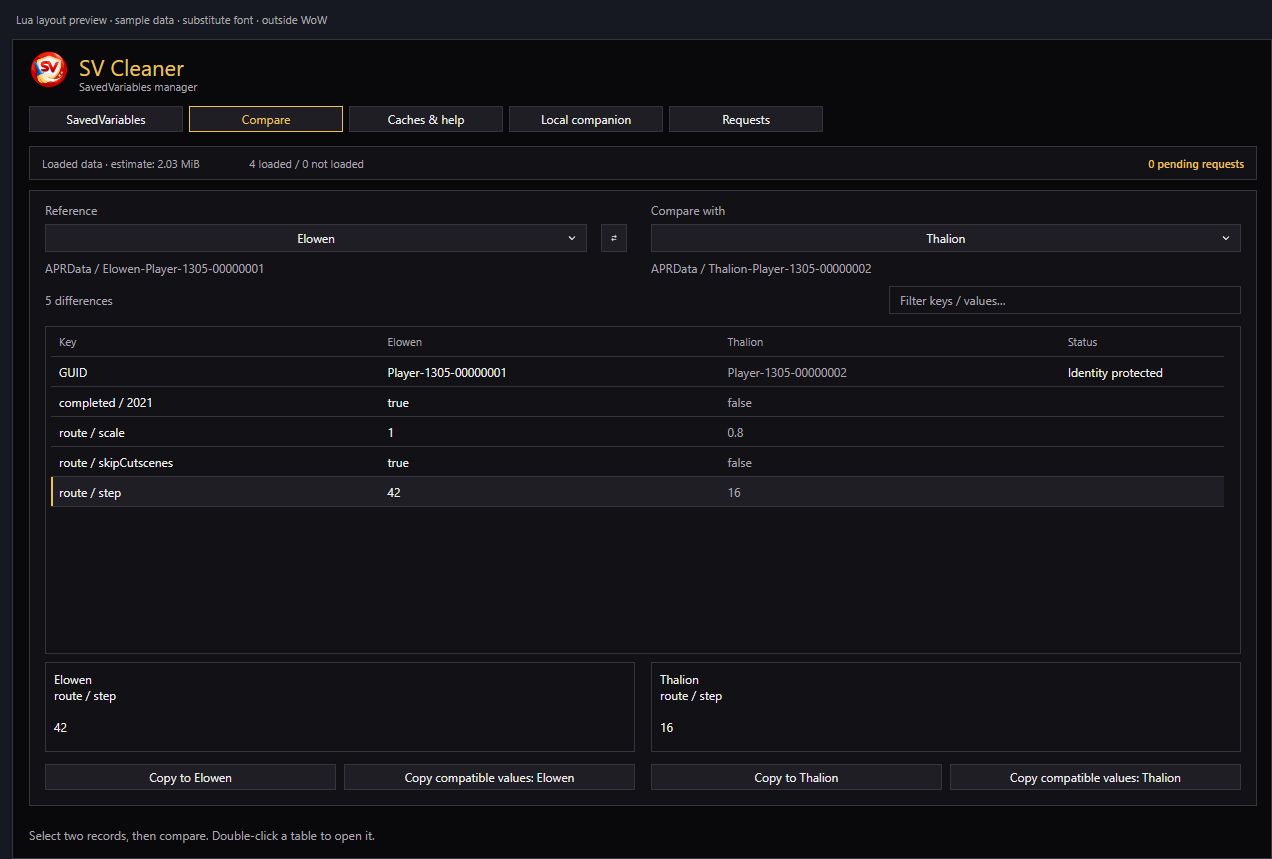Switch to the Local companion tab

point(586,119)
